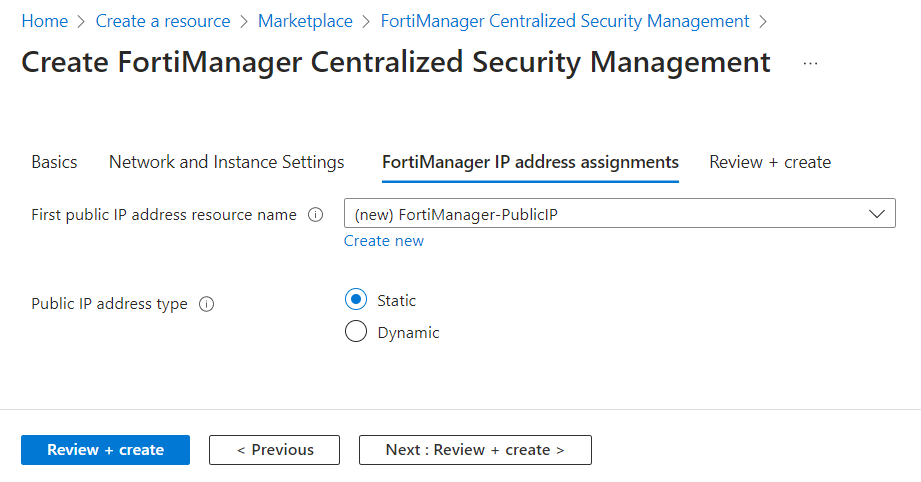The height and width of the screenshot is (482, 921).
Task: Select the Dynamic radio button
Action: [356, 332]
